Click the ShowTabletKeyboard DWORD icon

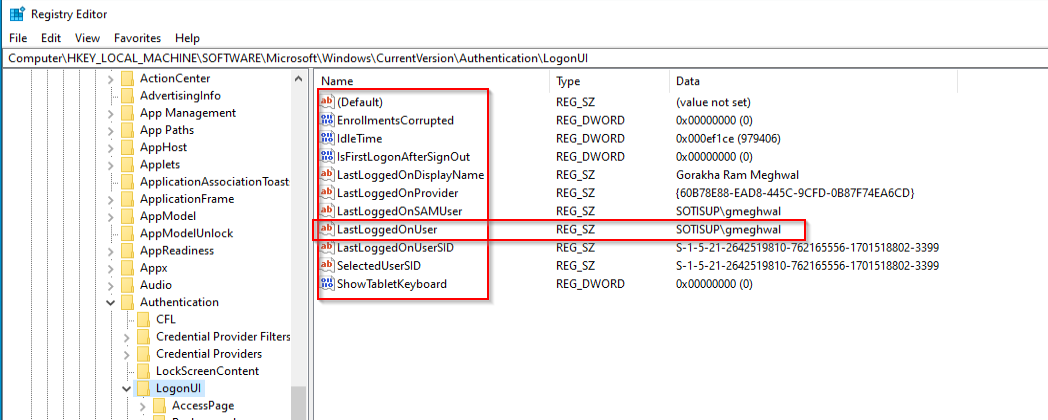click(328, 284)
